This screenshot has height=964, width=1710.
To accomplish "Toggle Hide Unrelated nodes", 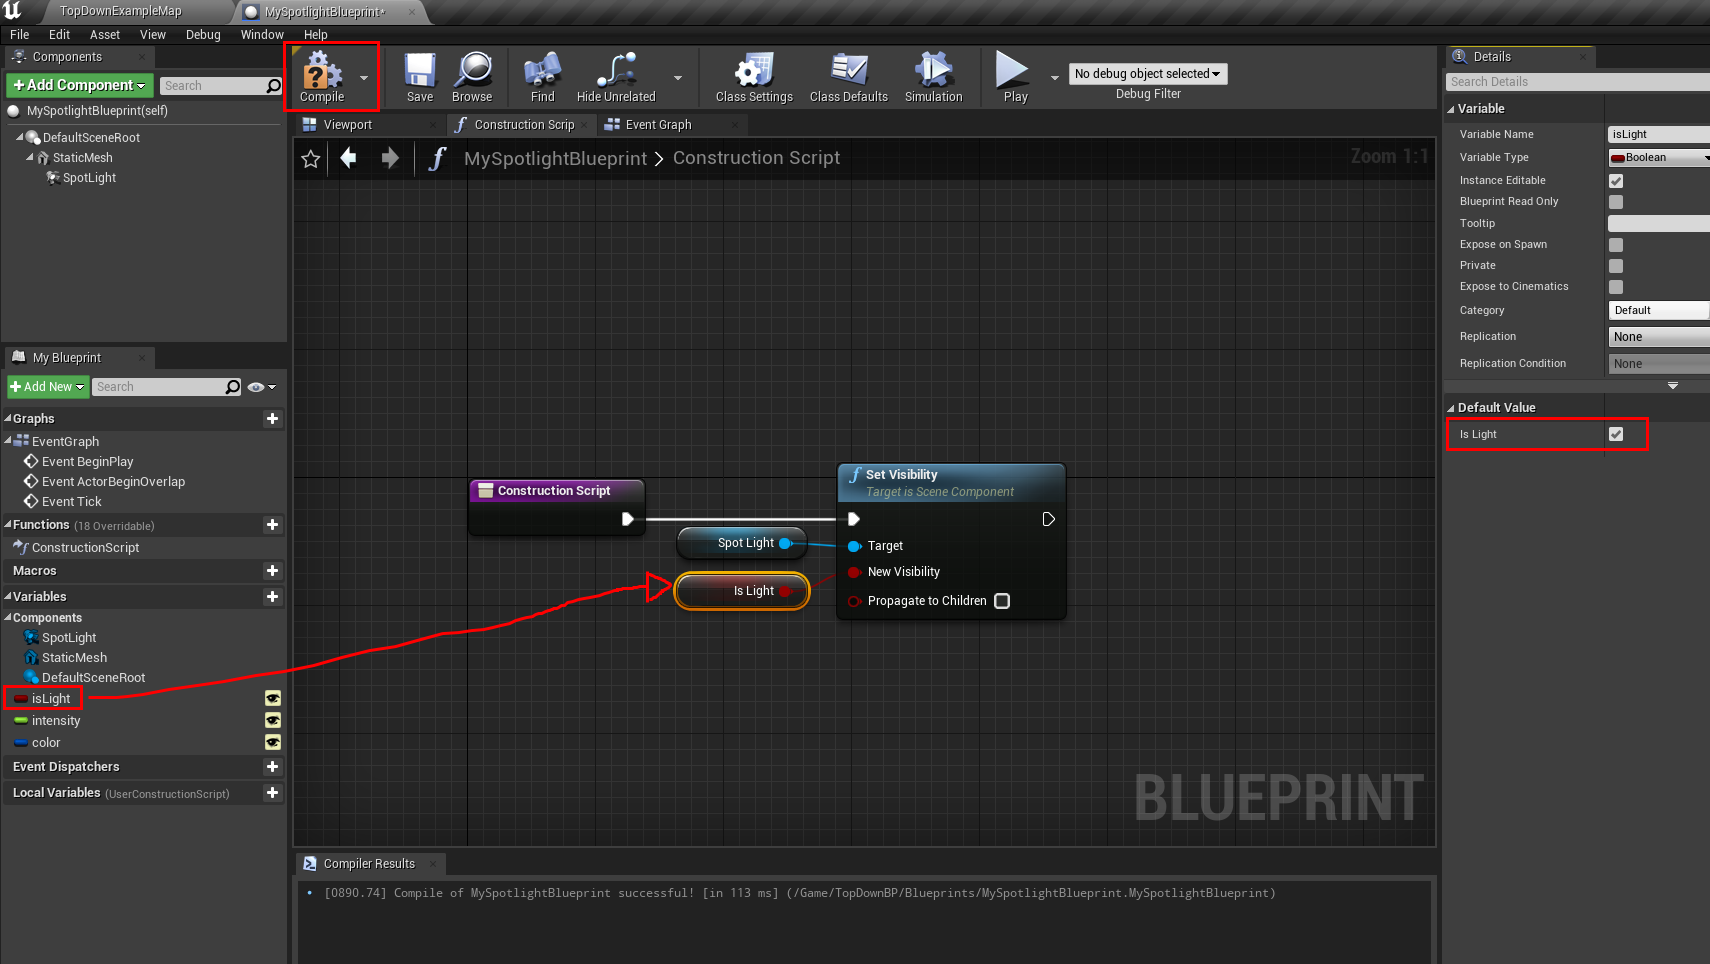I will click(616, 76).
